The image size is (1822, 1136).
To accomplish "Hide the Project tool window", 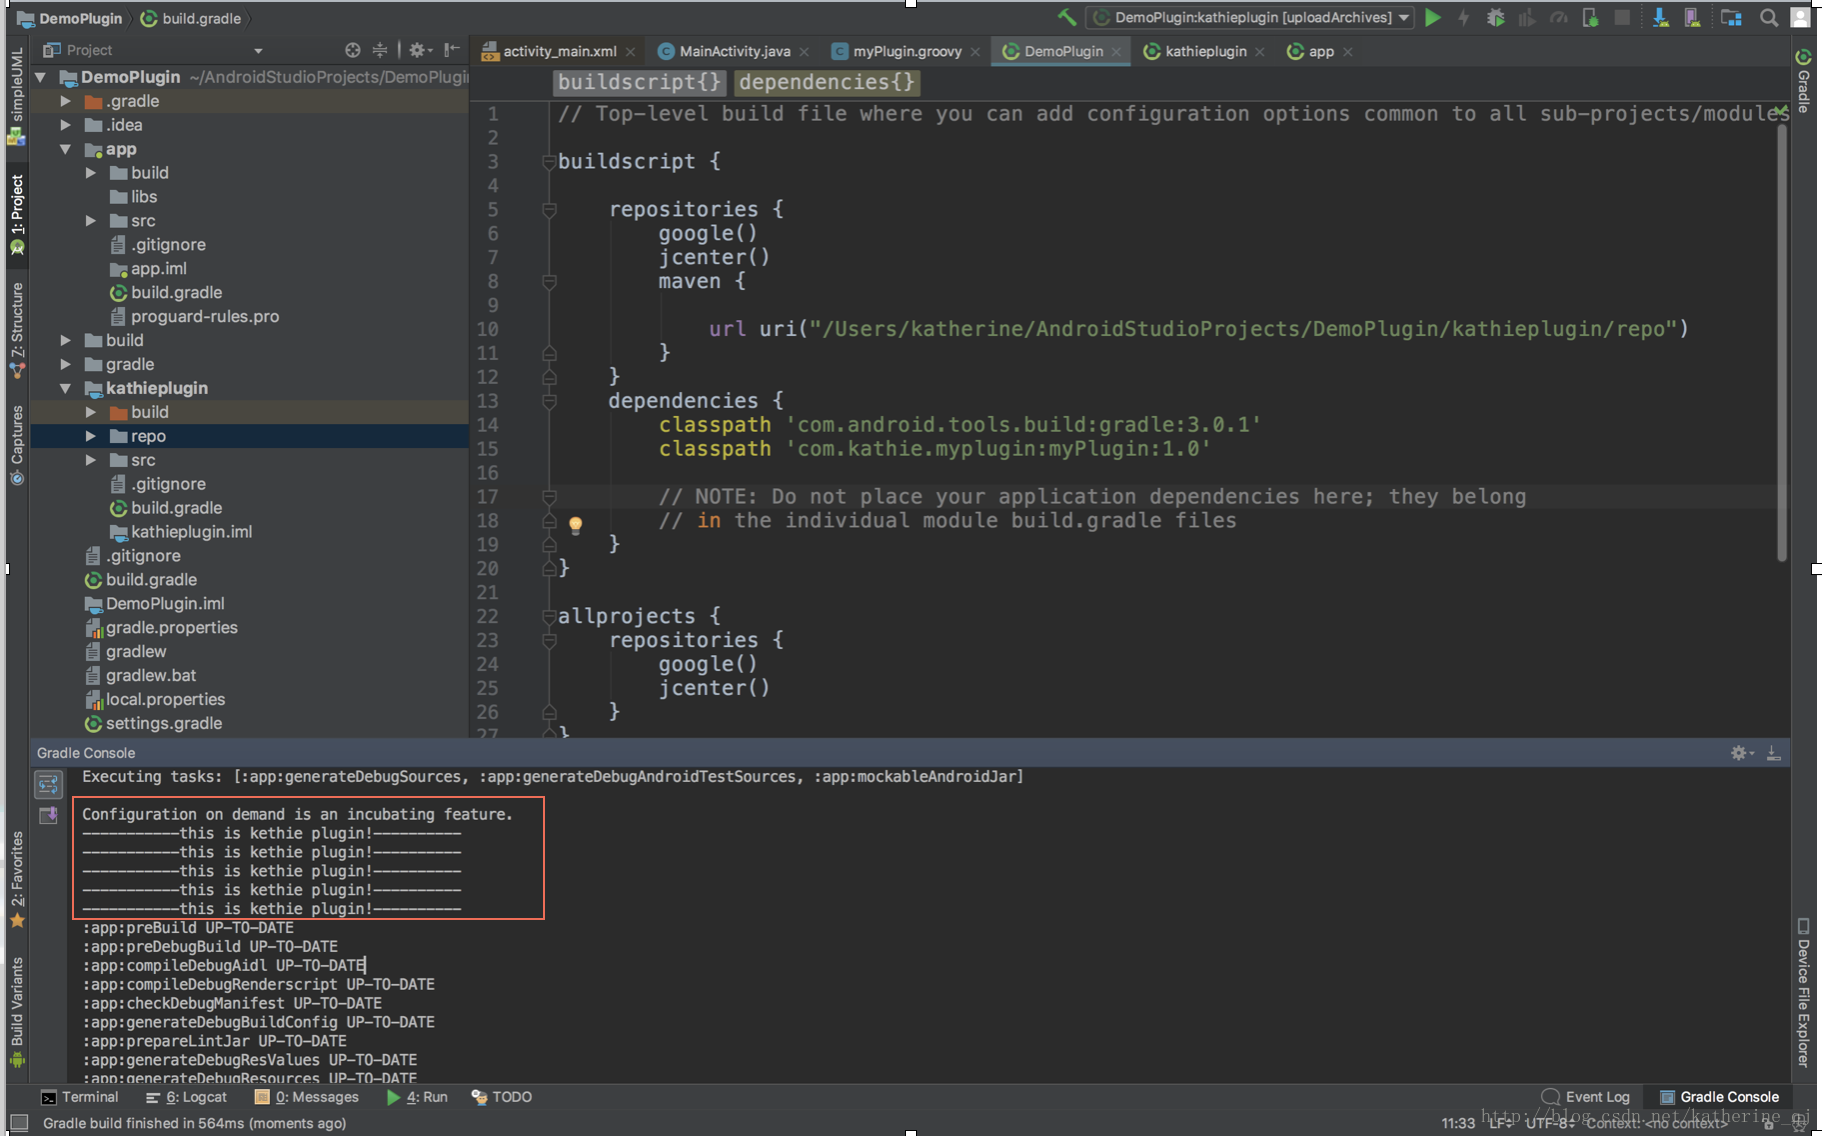I will pyautogui.click(x=452, y=50).
